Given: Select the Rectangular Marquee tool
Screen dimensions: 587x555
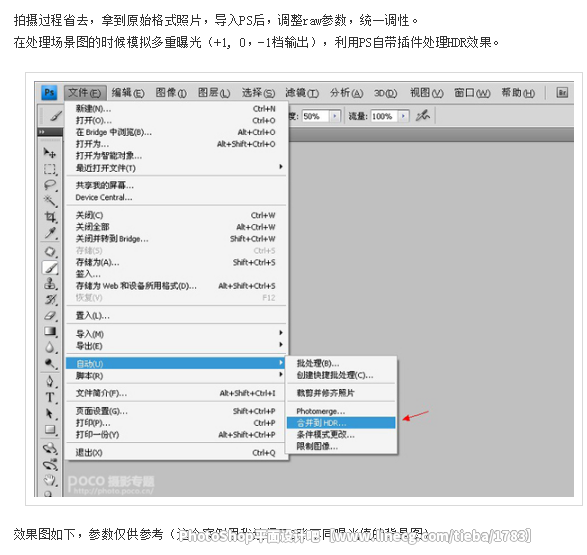Looking at the screenshot, I should (50, 169).
